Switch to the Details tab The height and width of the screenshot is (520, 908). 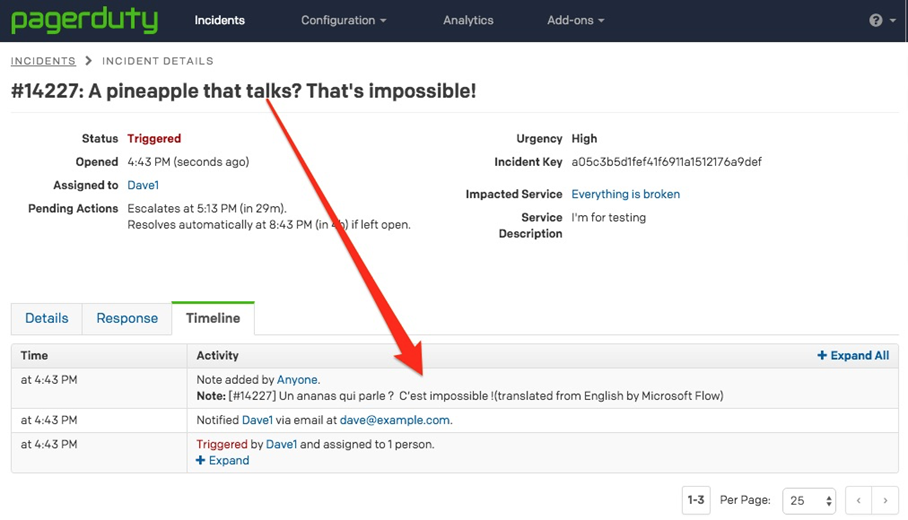(x=47, y=318)
